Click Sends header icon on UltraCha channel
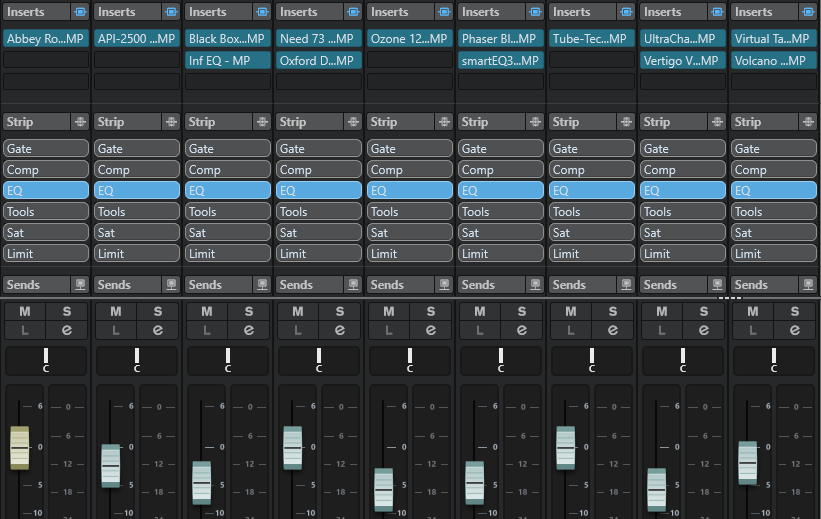Image resolution: width=821 pixels, height=519 pixels. click(717, 284)
